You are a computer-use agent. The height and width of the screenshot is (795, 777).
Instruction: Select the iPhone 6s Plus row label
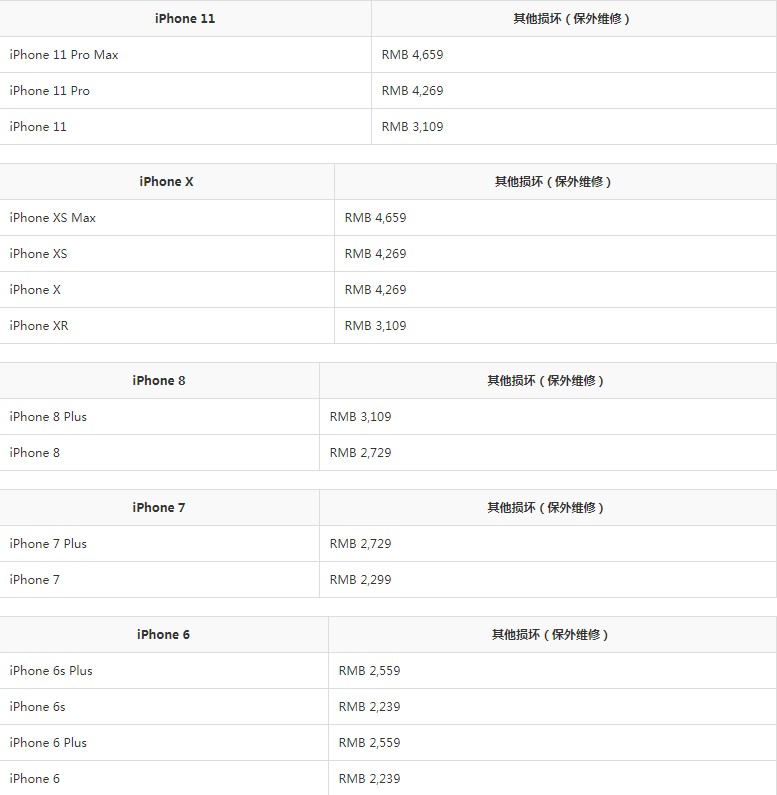tap(51, 671)
